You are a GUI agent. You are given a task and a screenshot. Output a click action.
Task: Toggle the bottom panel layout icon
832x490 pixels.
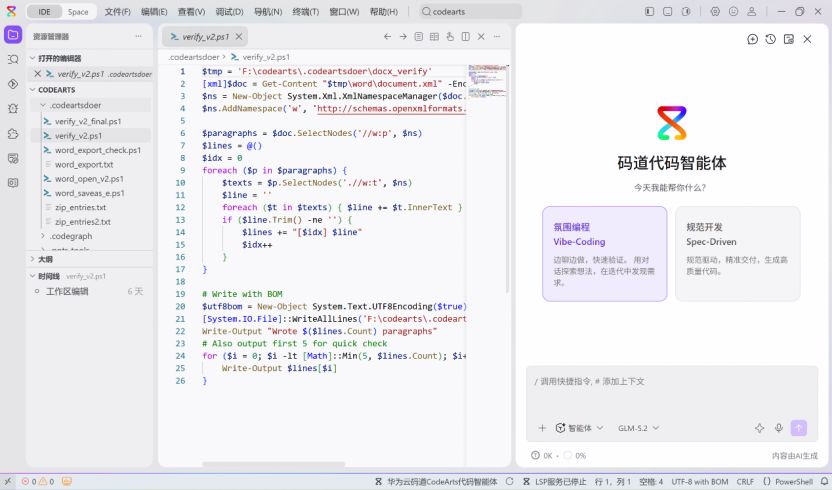668,11
